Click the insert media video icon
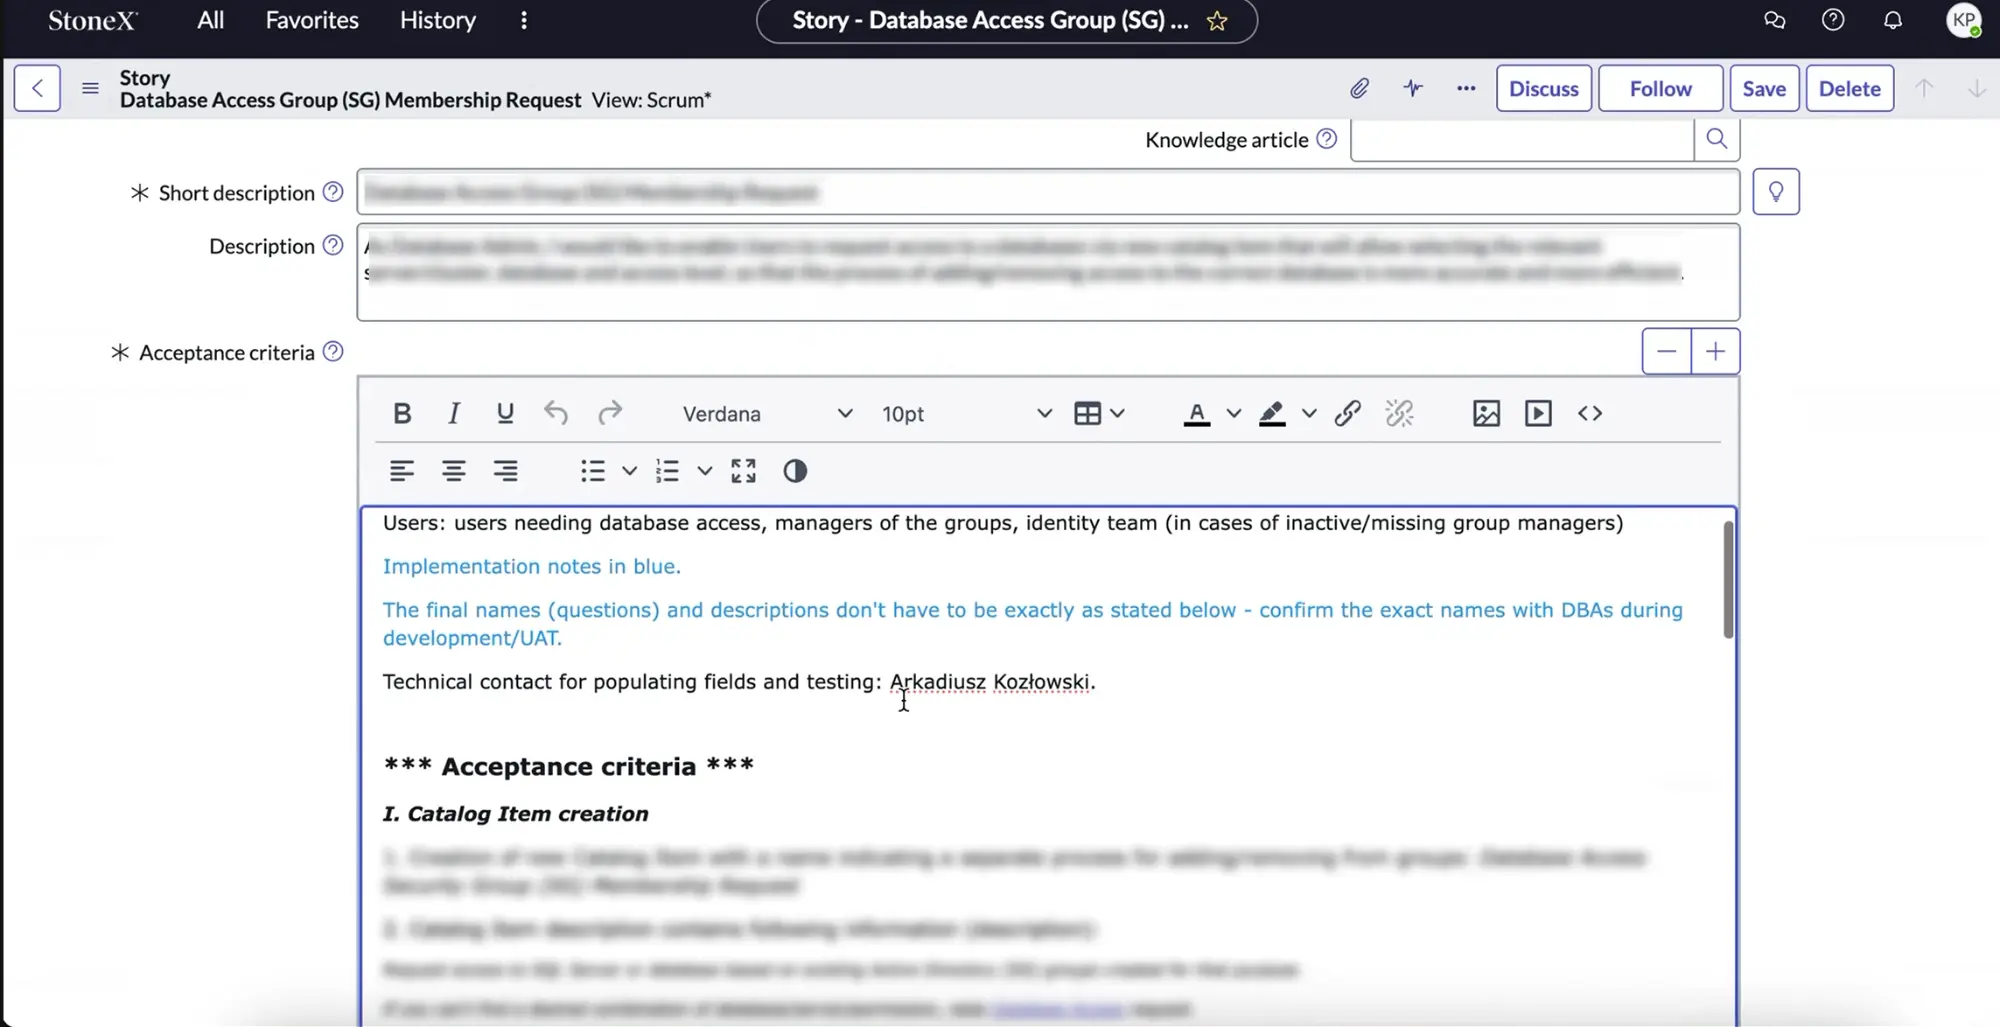 coord(1538,413)
